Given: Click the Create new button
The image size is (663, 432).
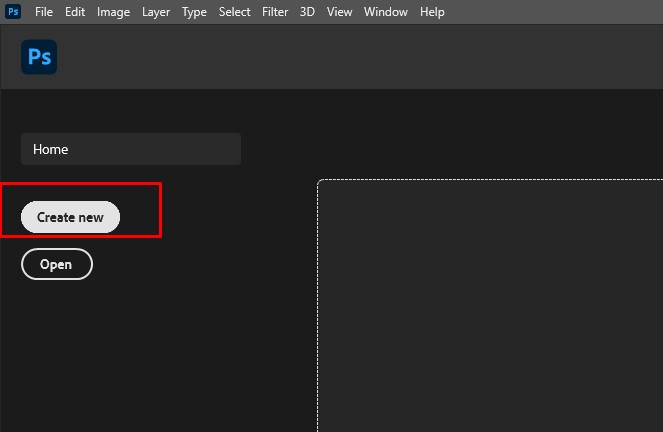Looking at the screenshot, I should pos(71,217).
